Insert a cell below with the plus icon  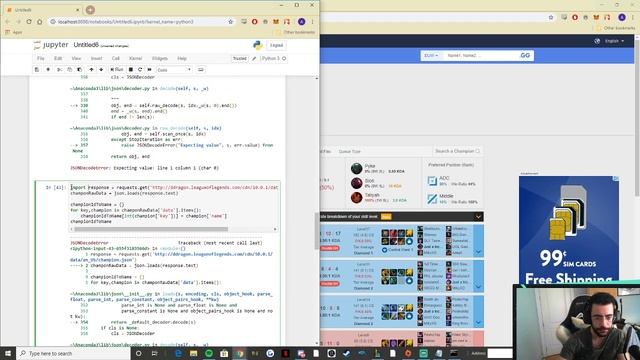click(48, 70)
